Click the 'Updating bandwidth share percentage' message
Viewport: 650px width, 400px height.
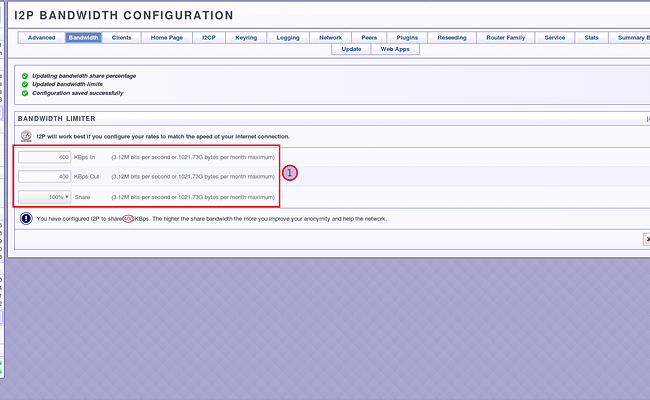84,76
